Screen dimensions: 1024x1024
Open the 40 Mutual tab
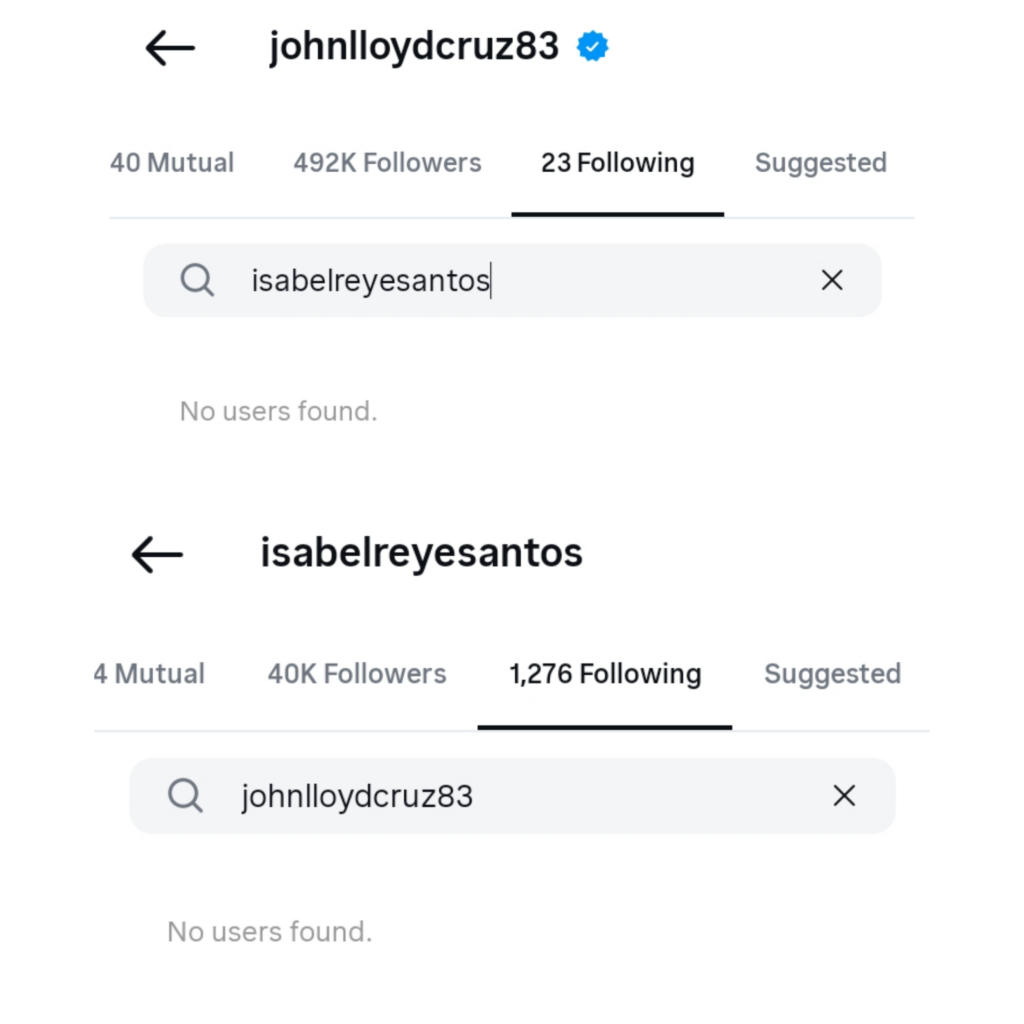point(172,163)
